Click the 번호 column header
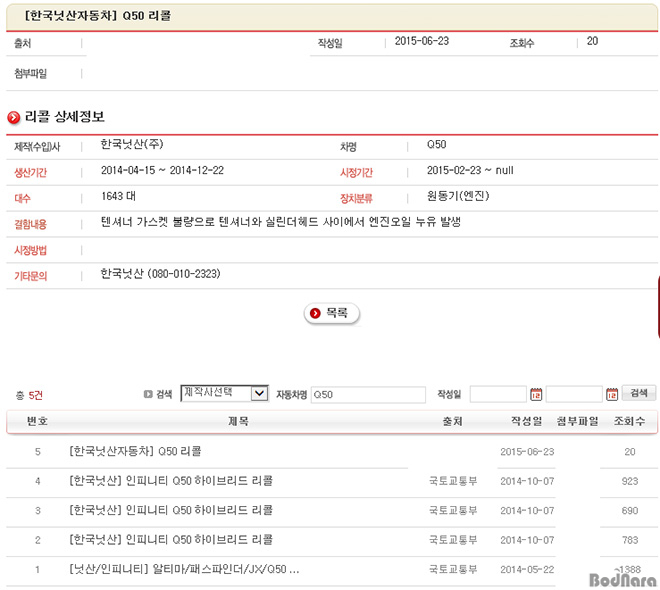The height and width of the screenshot is (590, 660). [x=37, y=421]
